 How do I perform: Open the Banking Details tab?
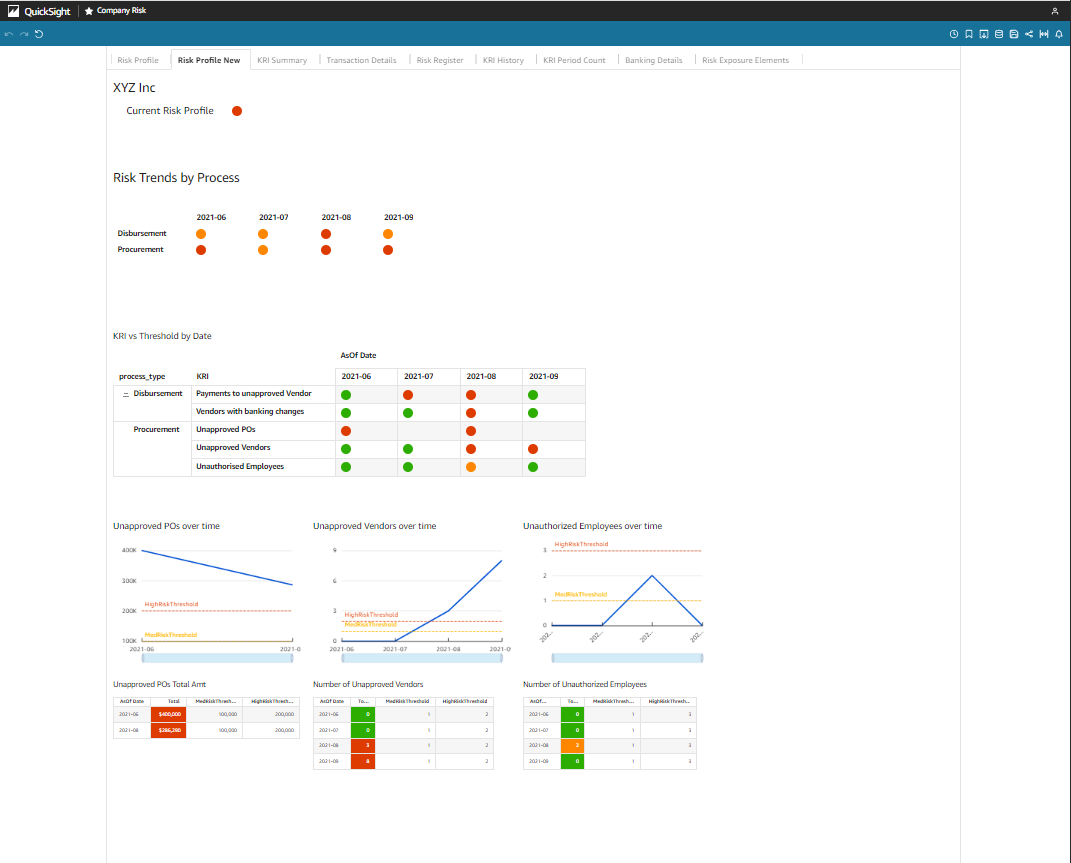pos(654,60)
